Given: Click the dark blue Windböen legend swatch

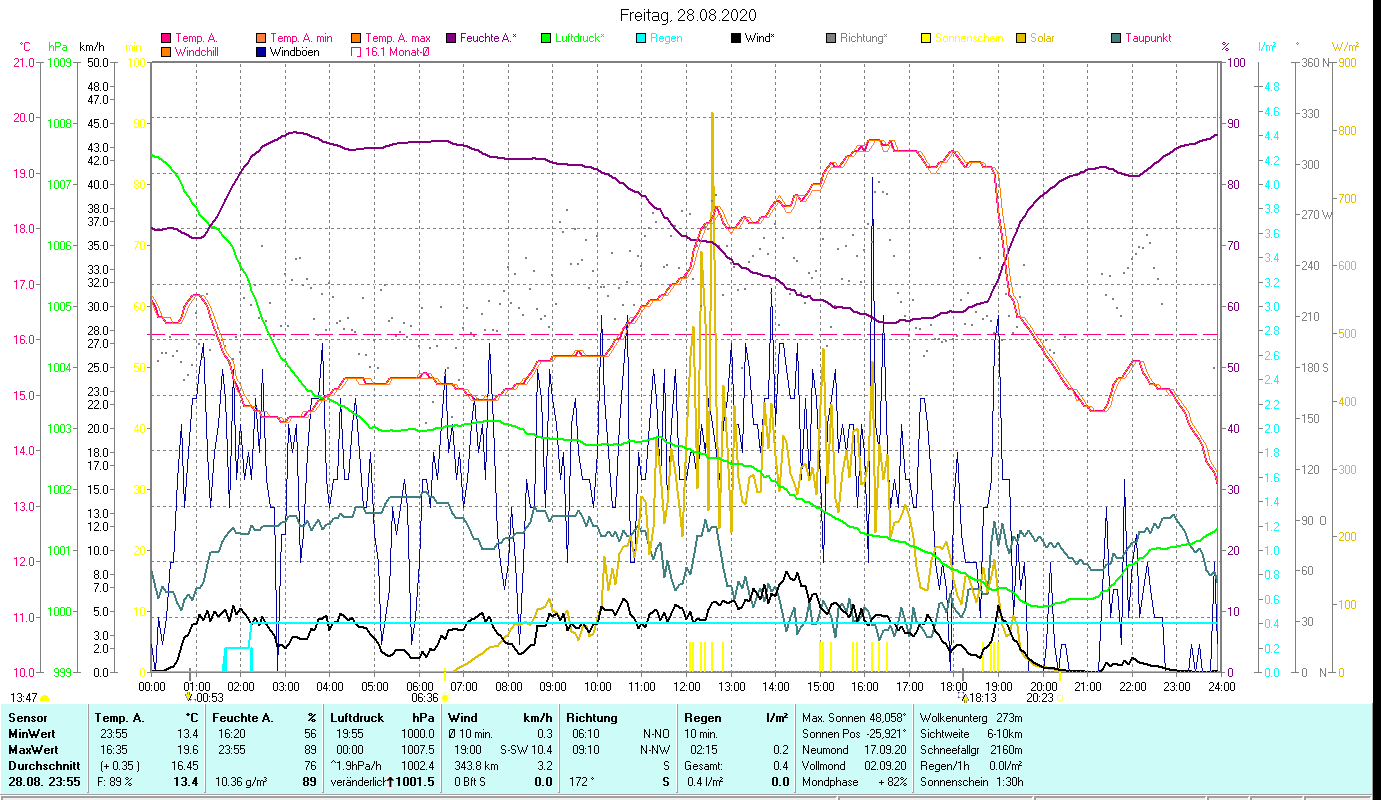Looking at the screenshot, I should pos(261,52).
